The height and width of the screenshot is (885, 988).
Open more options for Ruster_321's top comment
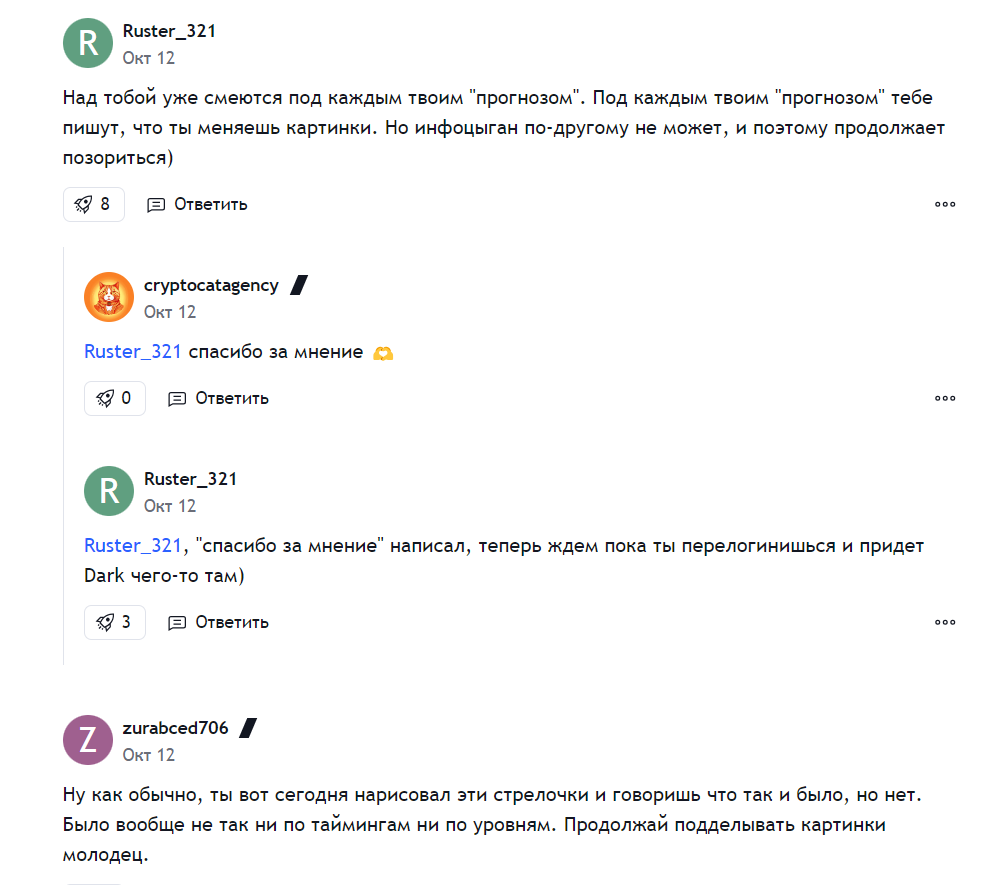point(945,204)
